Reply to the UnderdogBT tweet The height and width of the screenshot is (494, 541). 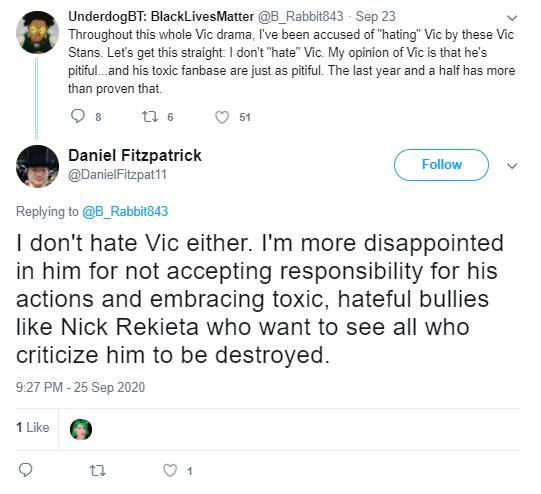click(x=78, y=117)
